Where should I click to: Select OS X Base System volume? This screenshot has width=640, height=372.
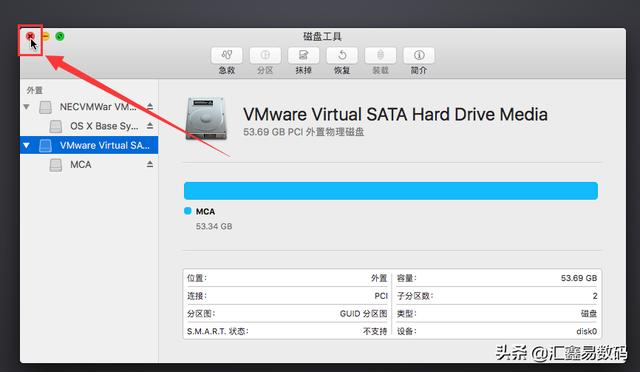89,126
